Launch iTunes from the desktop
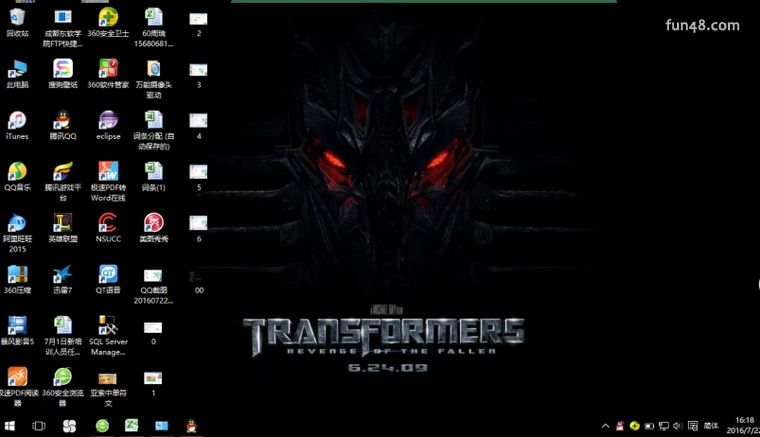760x437 pixels. pos(17,120)
